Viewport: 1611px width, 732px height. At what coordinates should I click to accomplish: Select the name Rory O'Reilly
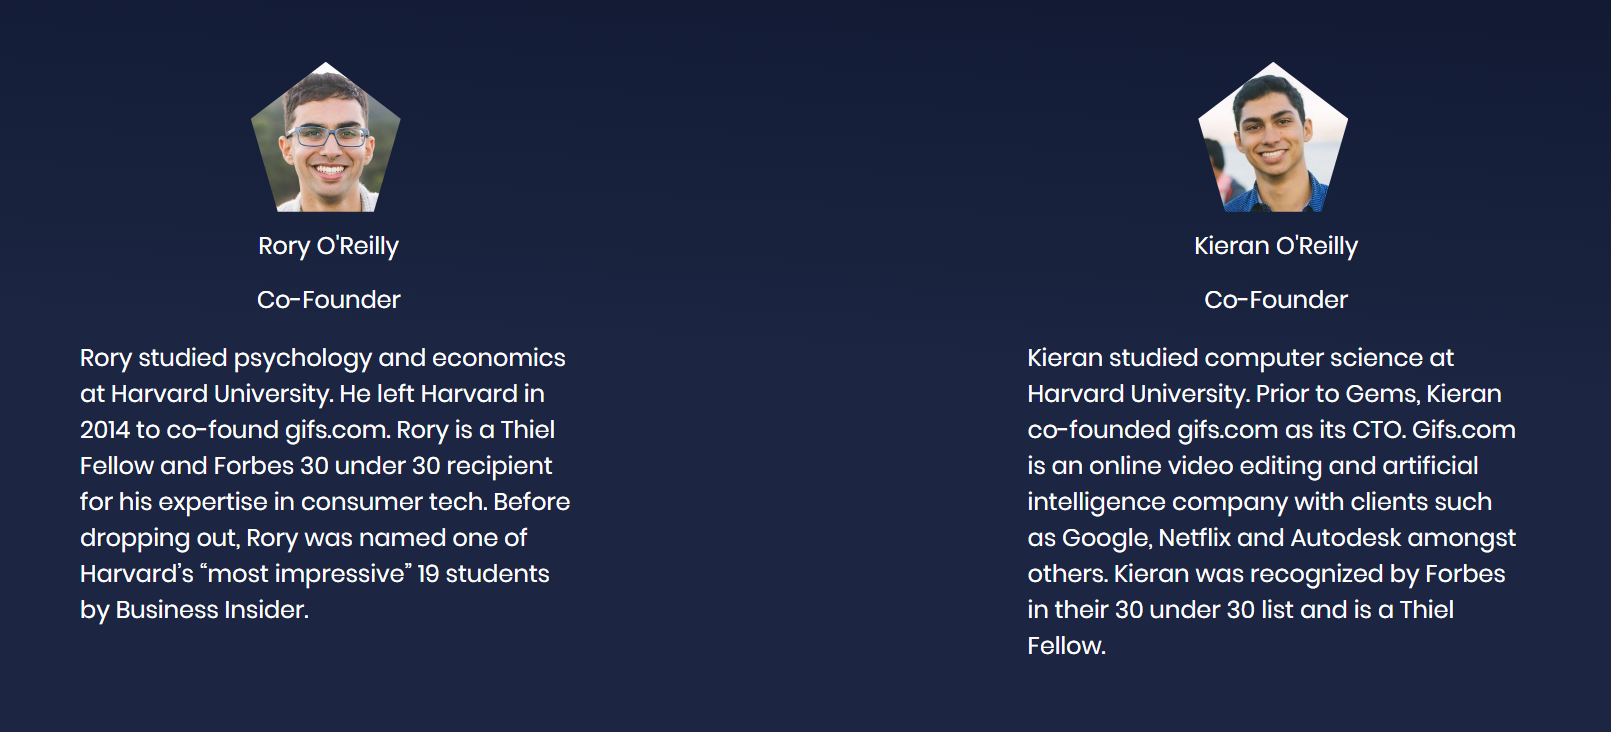pyautogui.click(x=328, y=246)
